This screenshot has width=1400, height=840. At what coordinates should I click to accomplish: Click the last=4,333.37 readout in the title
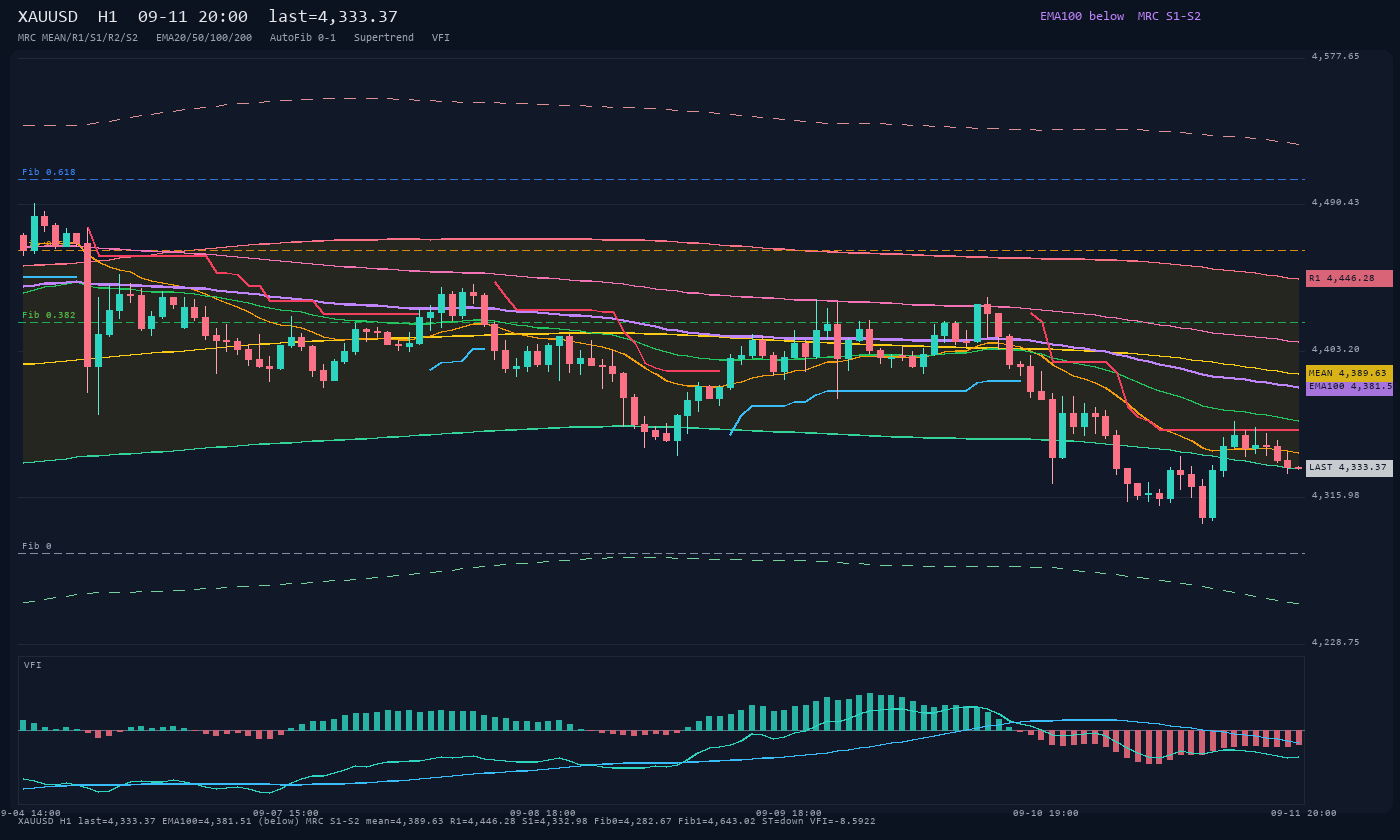333,17
